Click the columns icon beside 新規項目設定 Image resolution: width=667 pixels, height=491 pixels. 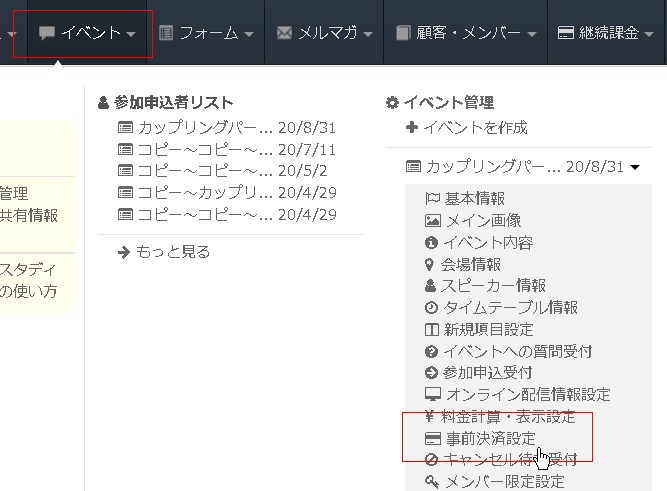[x=432, y=329]
